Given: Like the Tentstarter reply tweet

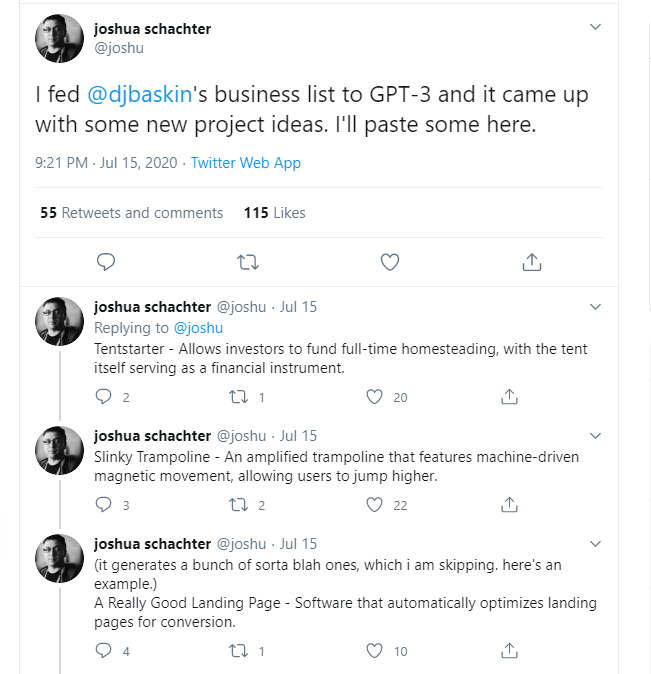Looking at the screenshot, I should click(x=375, y=397).
